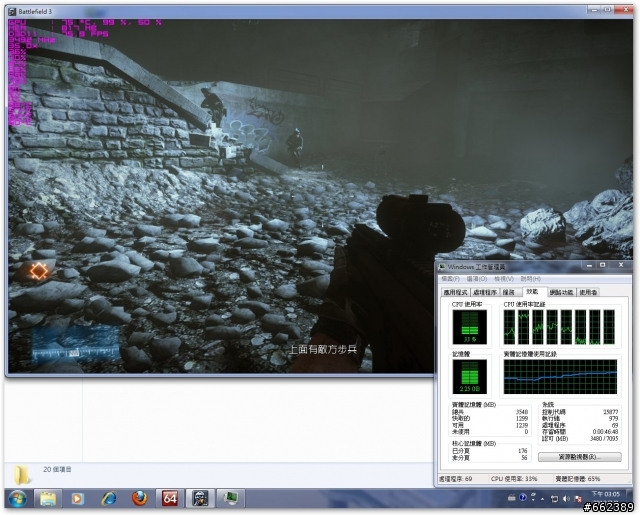Click the magenta GPU overlay readout
This screenshot has width=640, height=515.
85,22
